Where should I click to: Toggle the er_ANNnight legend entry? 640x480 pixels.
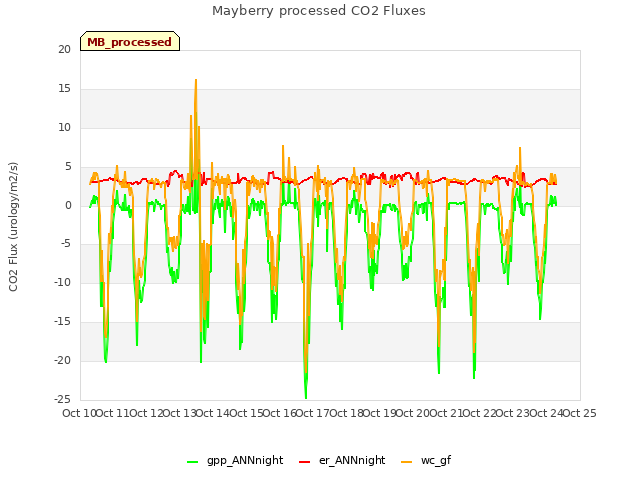[342, 460]
